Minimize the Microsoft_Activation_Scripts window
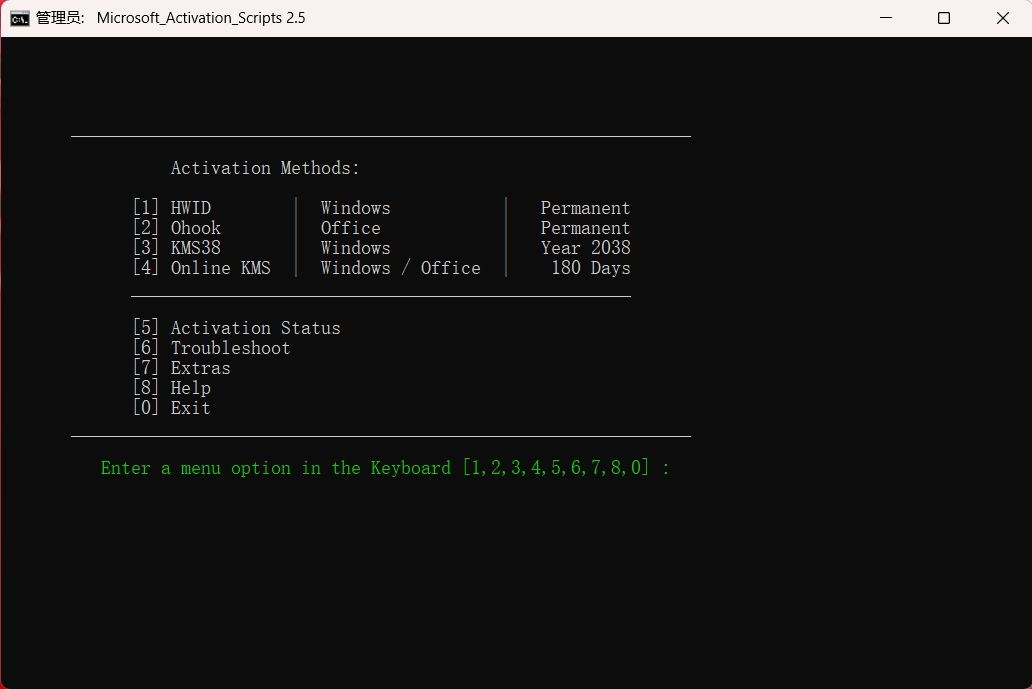 [886, 18]
